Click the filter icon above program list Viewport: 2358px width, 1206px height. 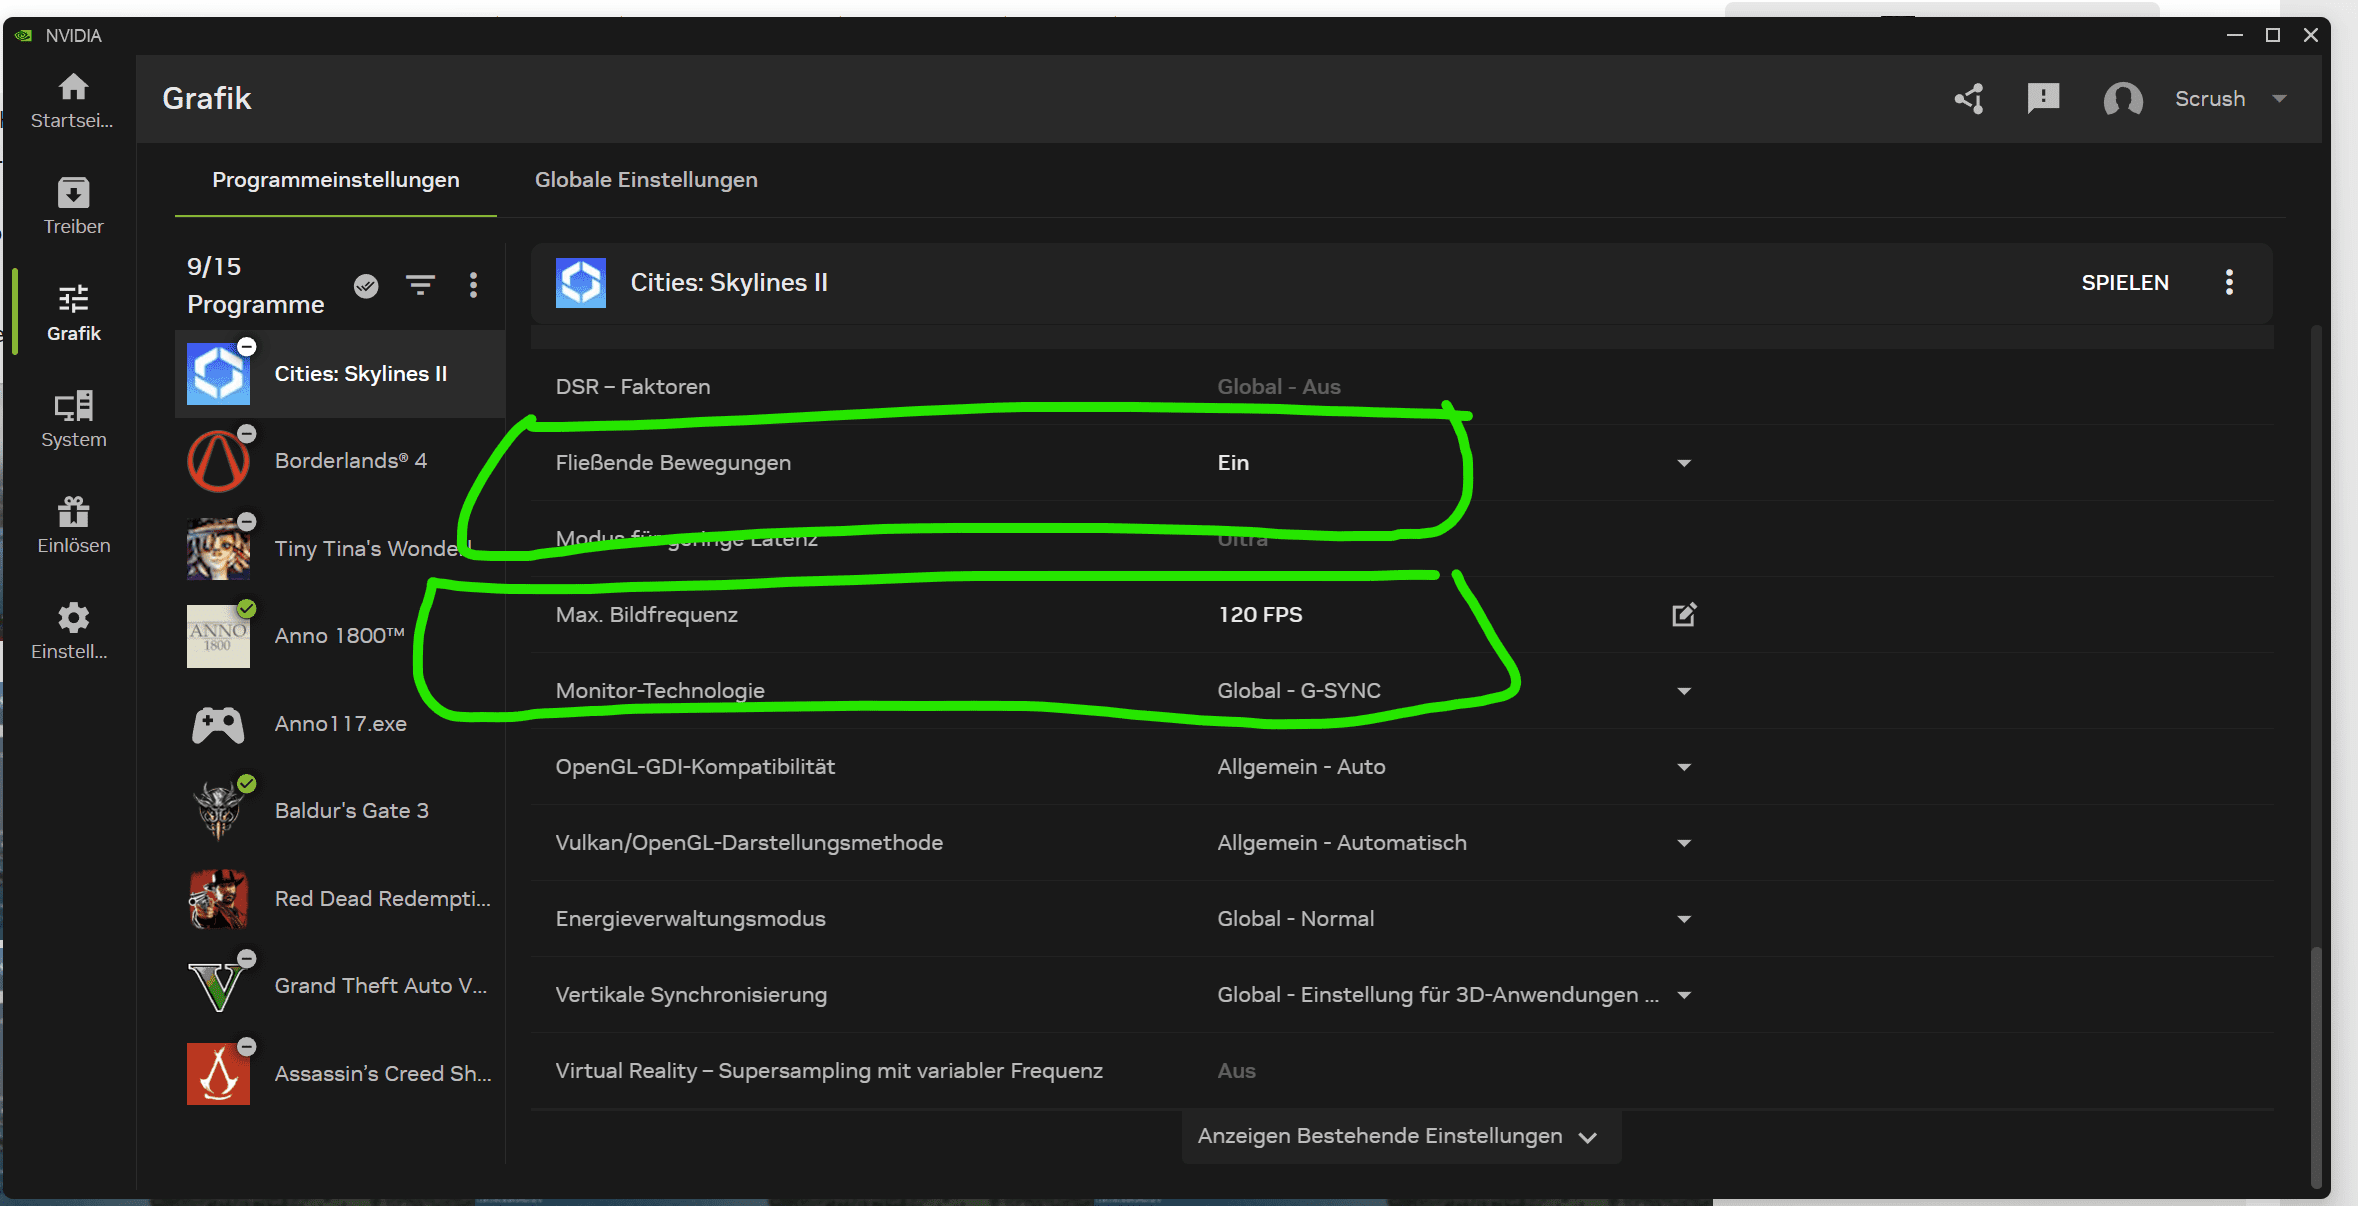[420, 286]
